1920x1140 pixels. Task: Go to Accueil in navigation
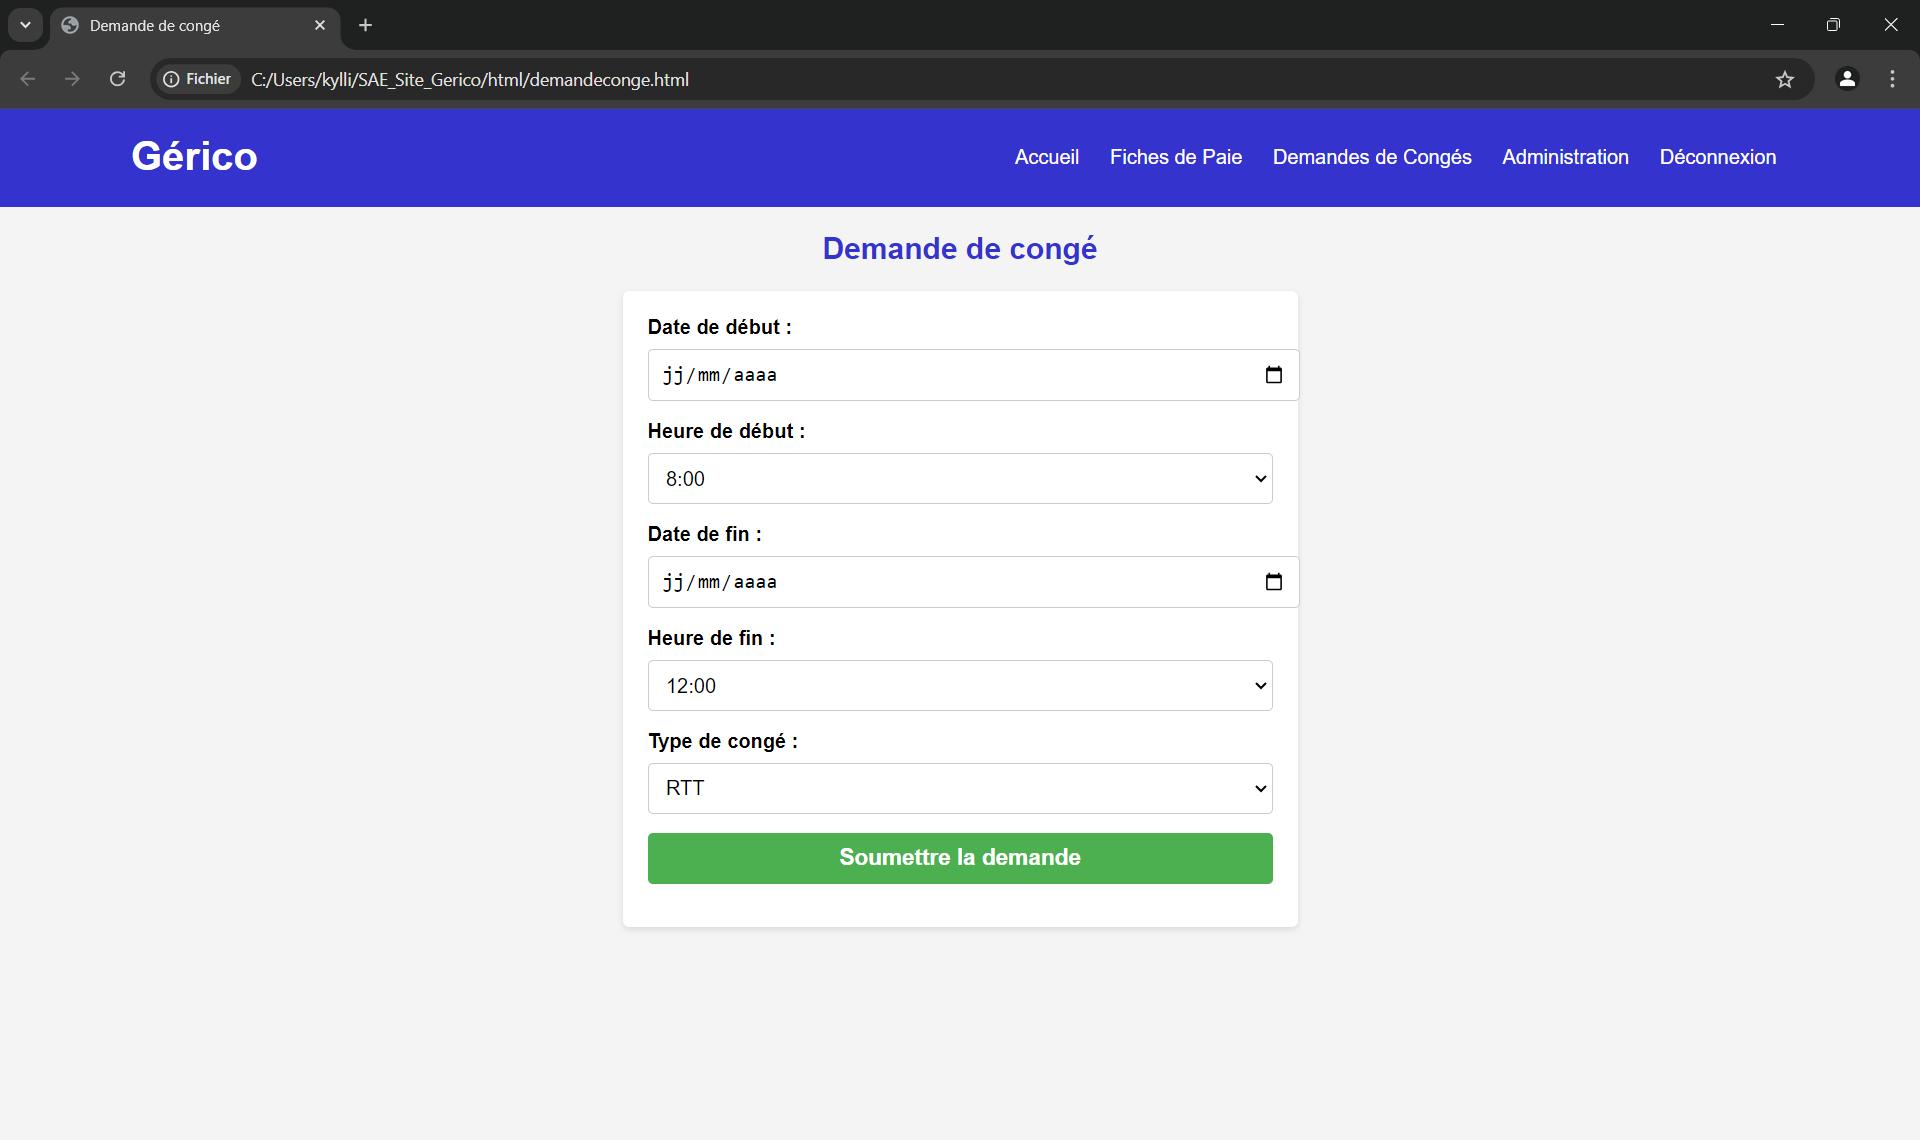[1046, 157]
